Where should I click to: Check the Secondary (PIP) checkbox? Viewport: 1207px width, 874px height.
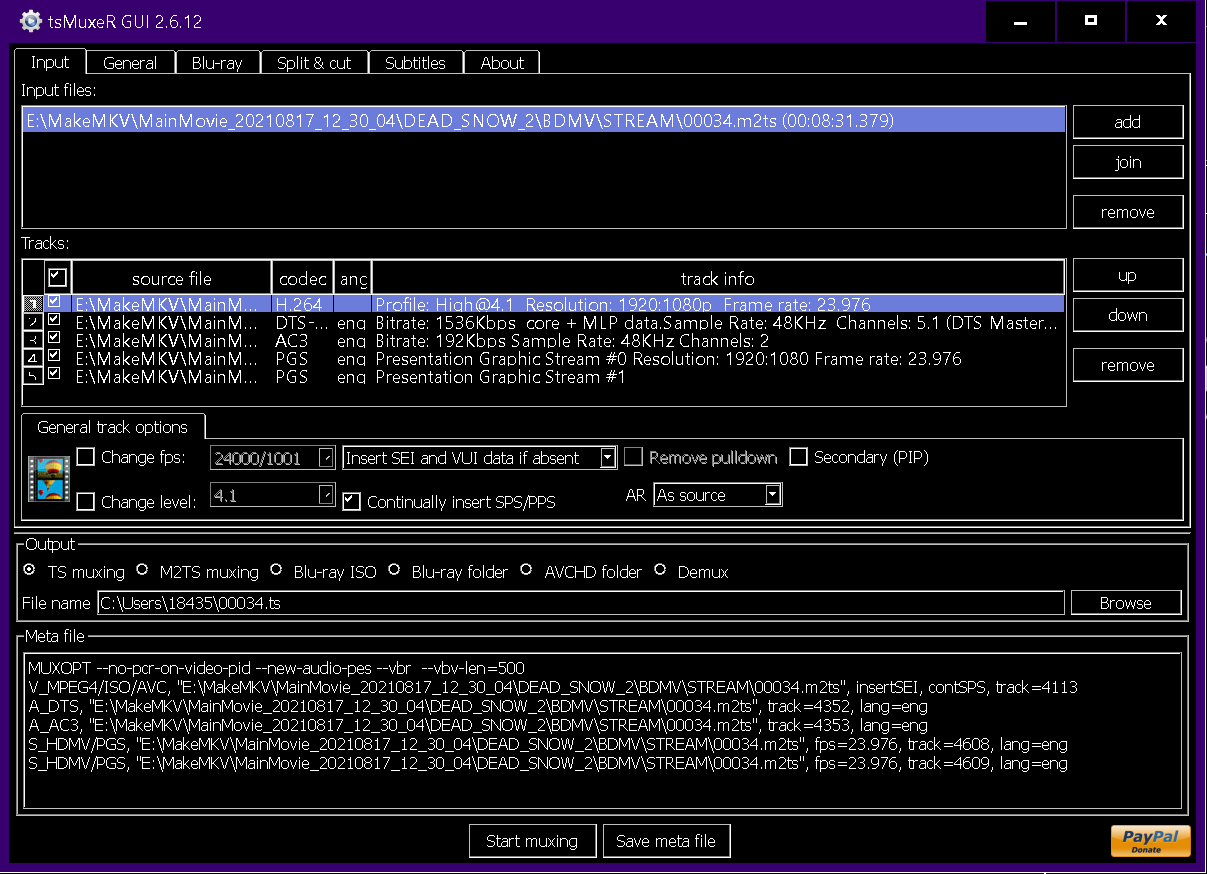(x=798, y=457)
